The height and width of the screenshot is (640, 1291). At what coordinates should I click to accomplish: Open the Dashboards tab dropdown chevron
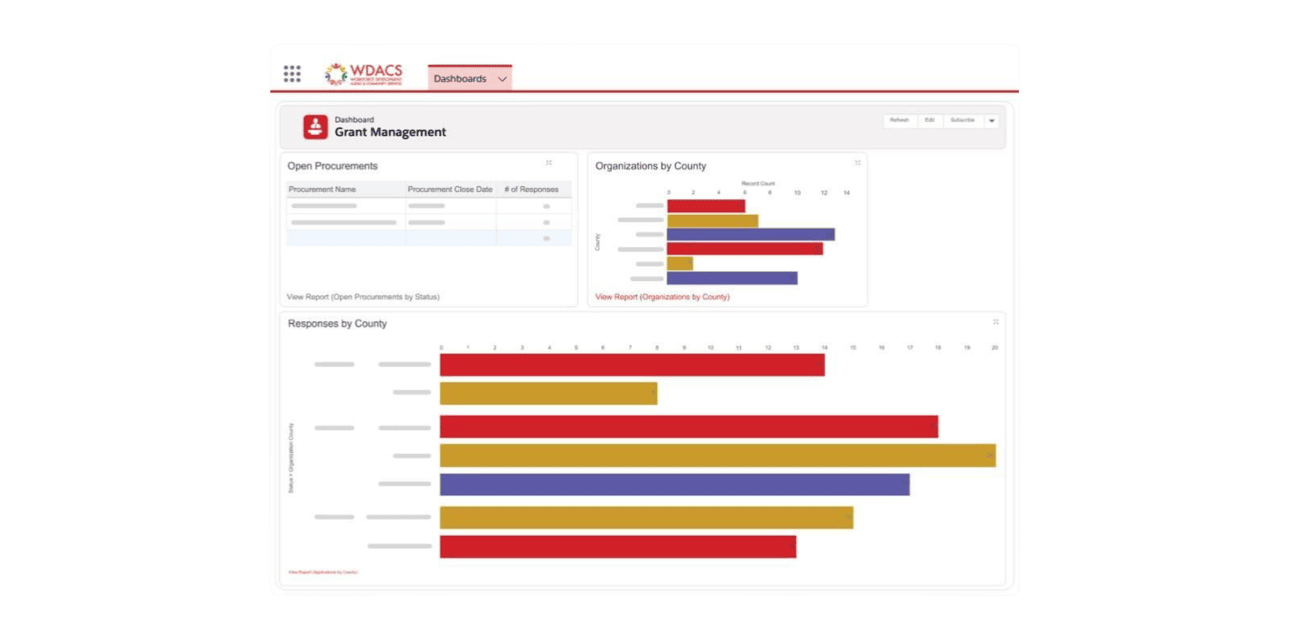tap(502, 79)
